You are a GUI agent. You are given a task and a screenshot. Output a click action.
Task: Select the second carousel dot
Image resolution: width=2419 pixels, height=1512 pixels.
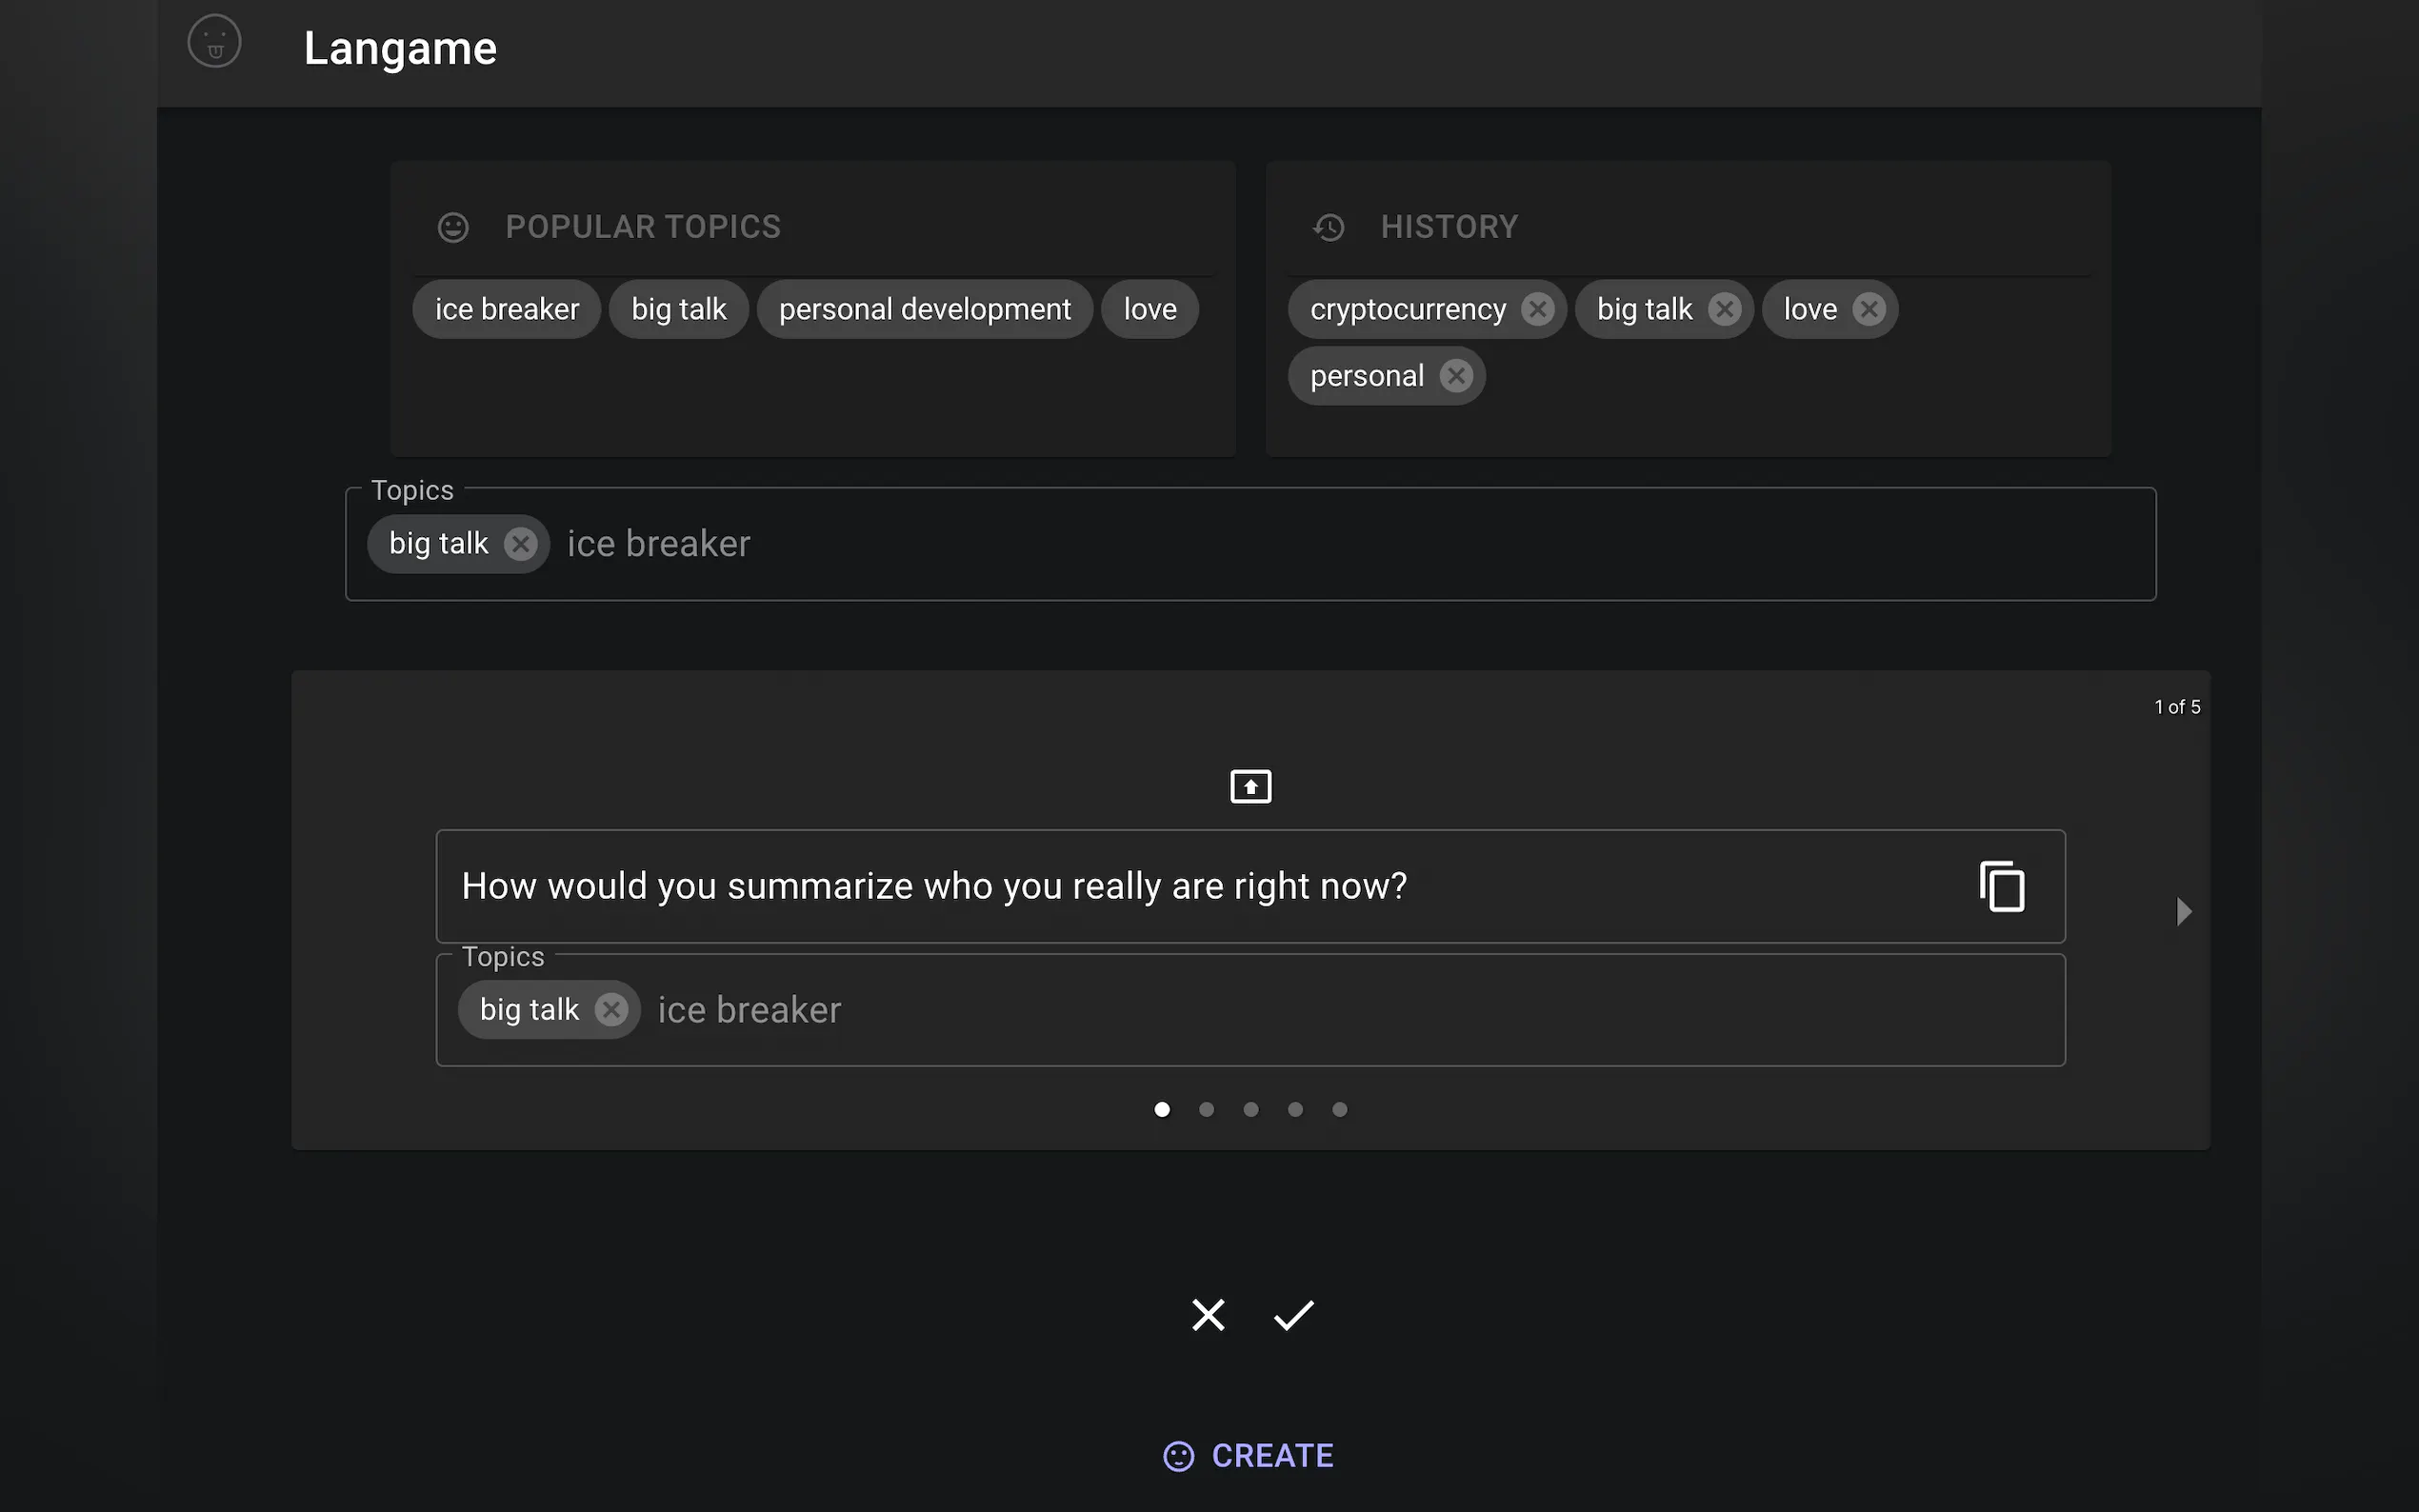click(x=1206, y=1109)
